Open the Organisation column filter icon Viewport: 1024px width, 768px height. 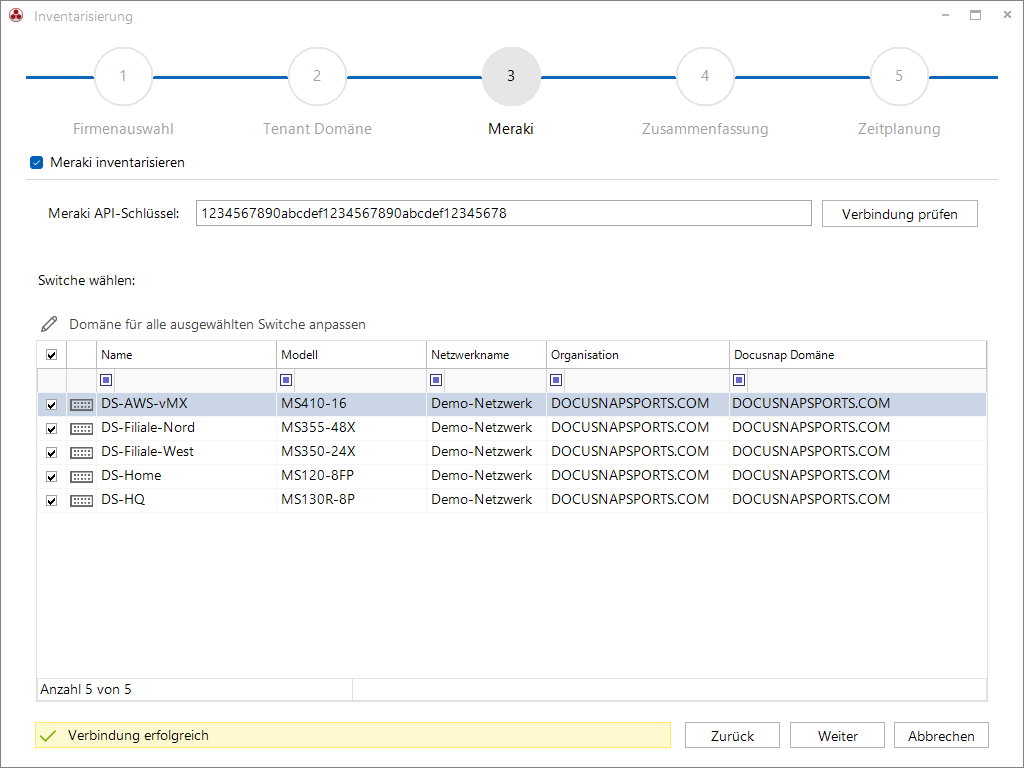point(556,380)
